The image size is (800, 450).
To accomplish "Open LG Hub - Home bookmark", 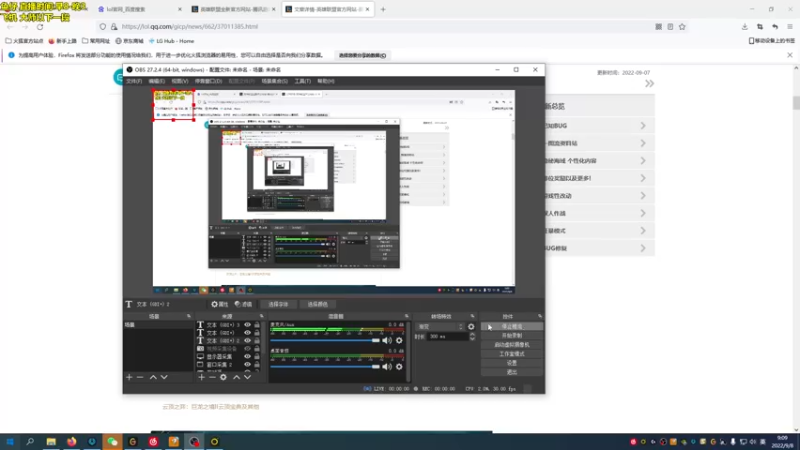I will coord(171,41).
